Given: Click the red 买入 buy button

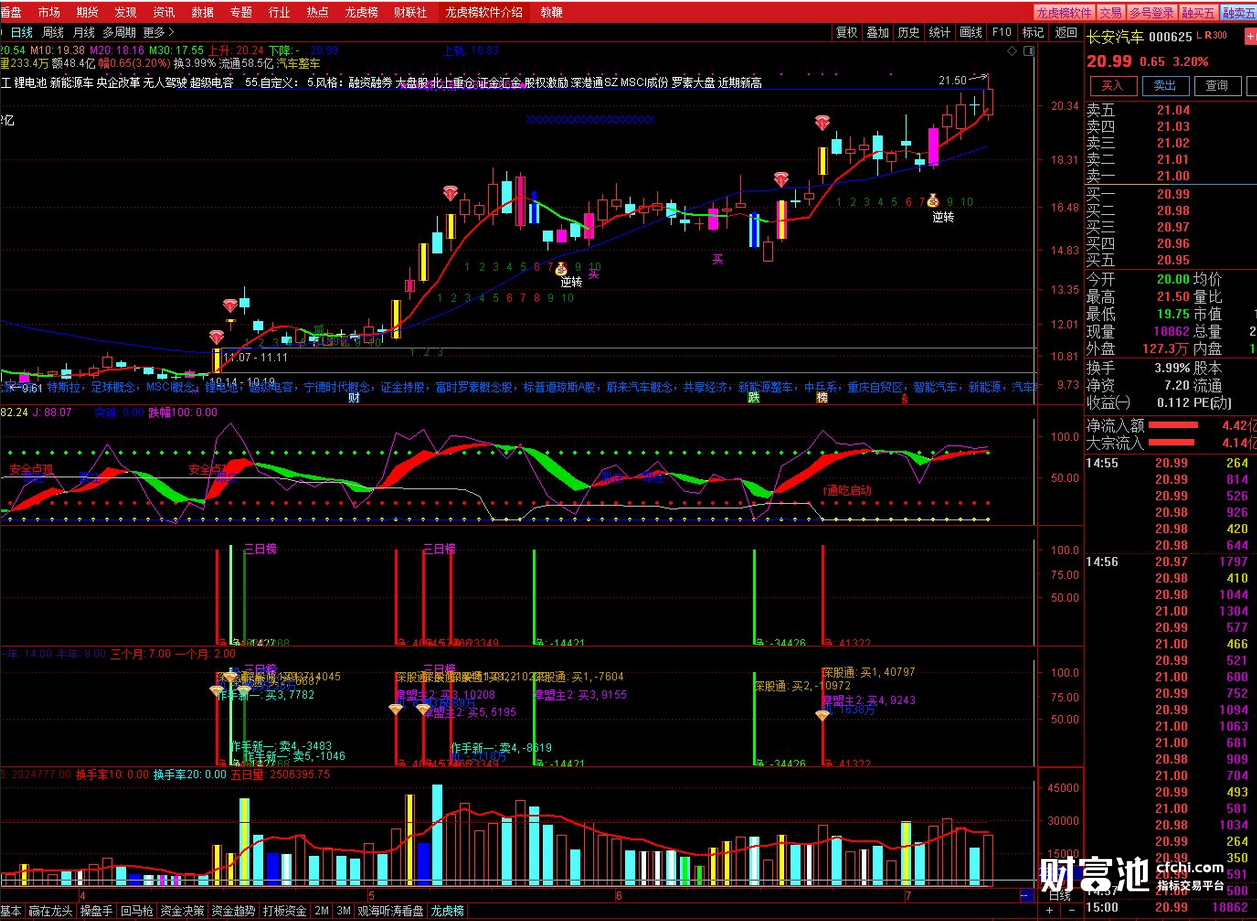Looking at the screenshot, I should point(1112,86).
